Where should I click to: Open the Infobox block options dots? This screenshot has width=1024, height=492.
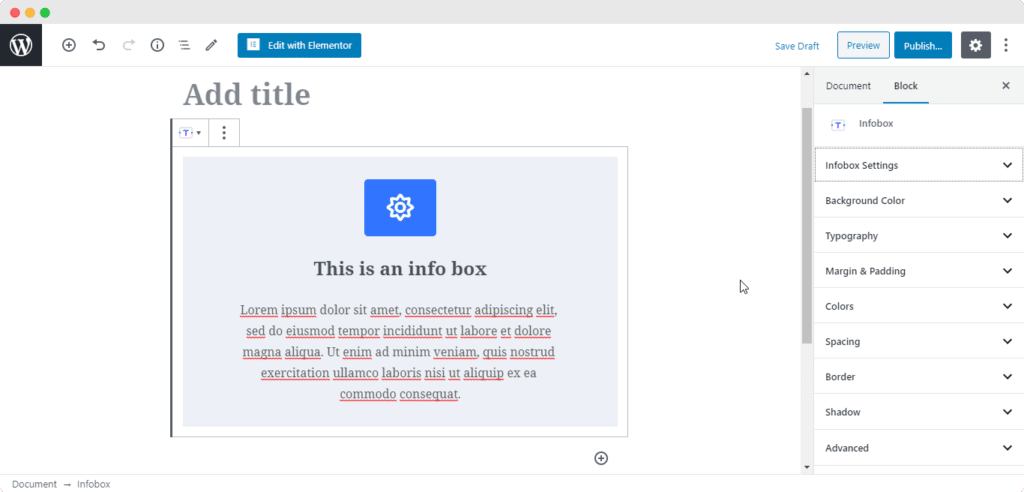(224, 132)
